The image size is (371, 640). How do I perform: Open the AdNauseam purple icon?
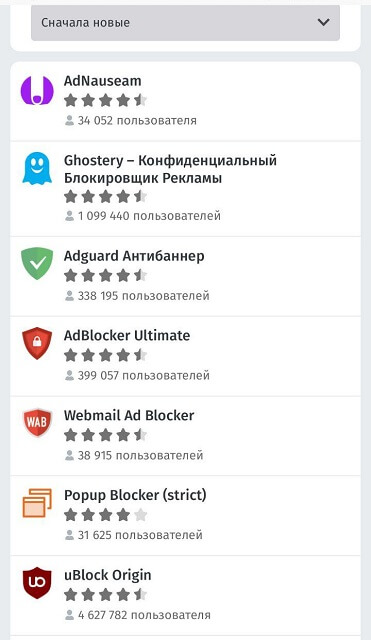click(x=37, y=91)
